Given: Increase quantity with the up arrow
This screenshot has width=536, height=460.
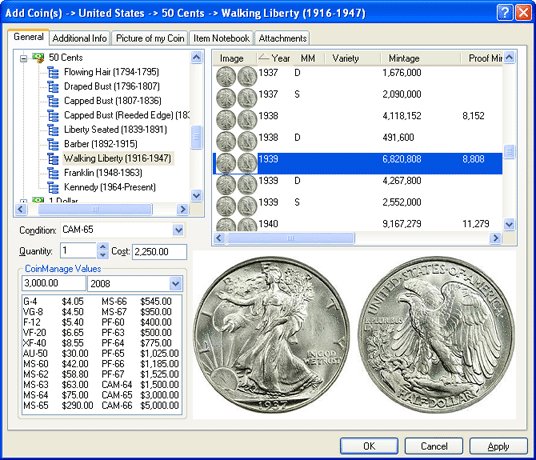Looking at the screenshot, I should click(x=103, y=247).
